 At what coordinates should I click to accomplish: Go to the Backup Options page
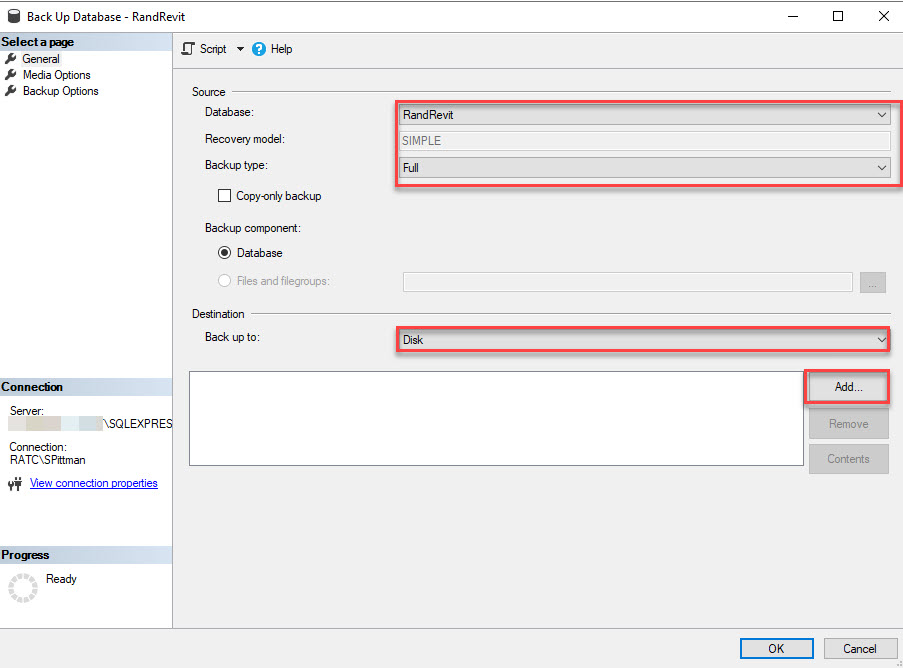tap(60, 91)
